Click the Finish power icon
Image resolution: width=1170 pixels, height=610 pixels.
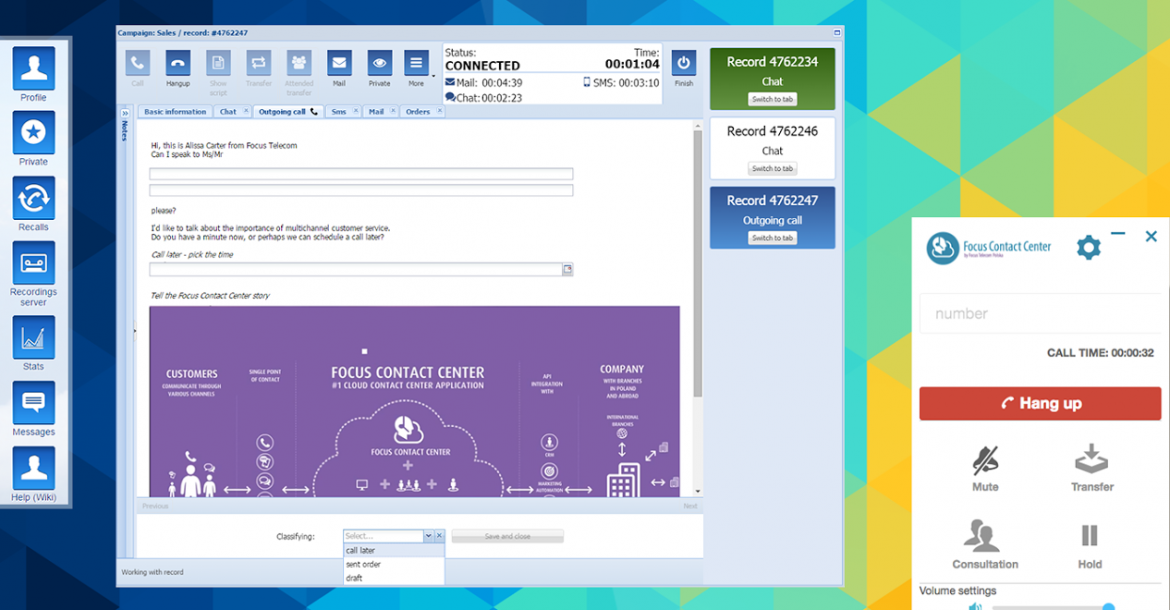pos(683,63)
